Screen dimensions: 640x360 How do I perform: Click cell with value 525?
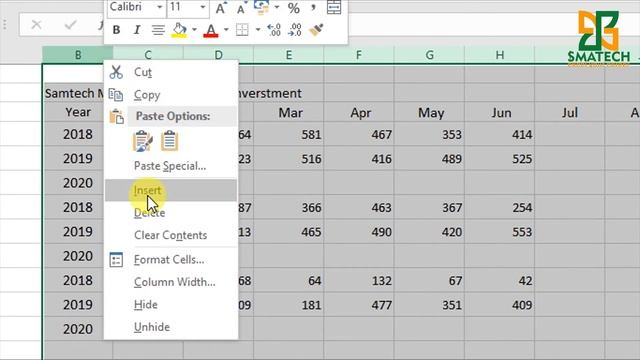500,159
